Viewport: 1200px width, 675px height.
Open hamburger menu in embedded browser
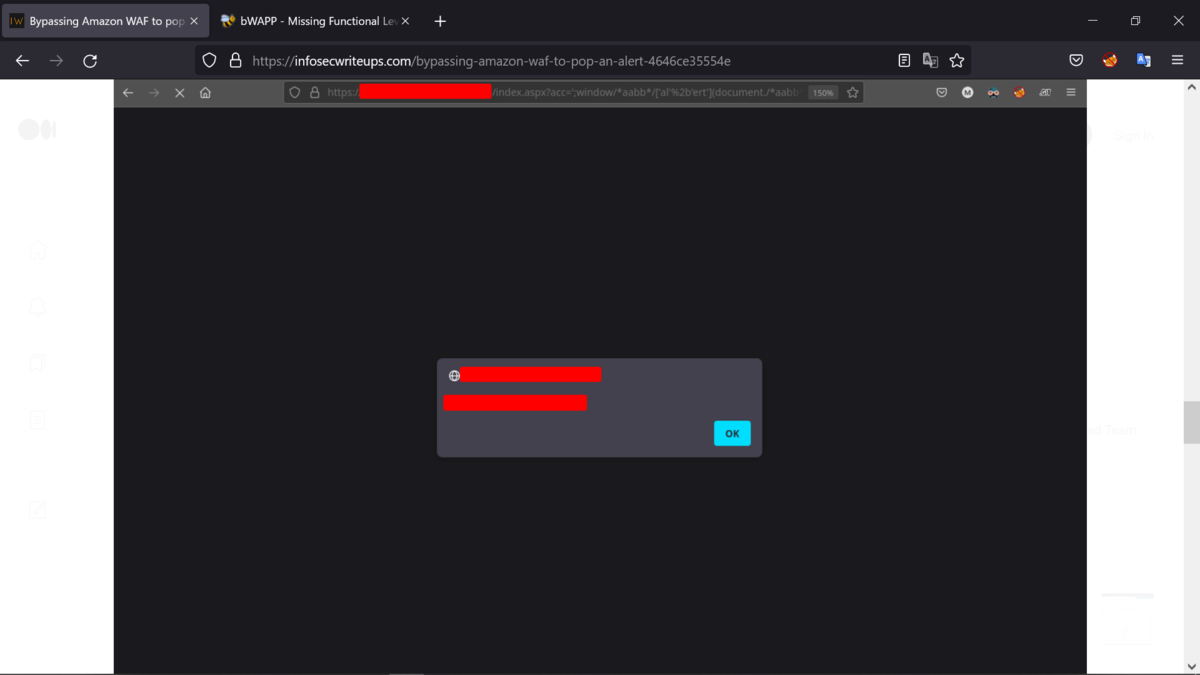tap(1071, 93)
